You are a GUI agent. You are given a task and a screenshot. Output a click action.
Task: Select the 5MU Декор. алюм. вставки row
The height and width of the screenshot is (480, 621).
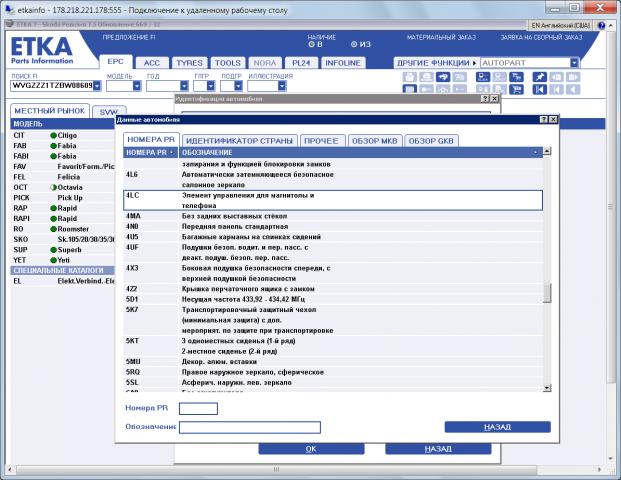(x=333, y=362)
